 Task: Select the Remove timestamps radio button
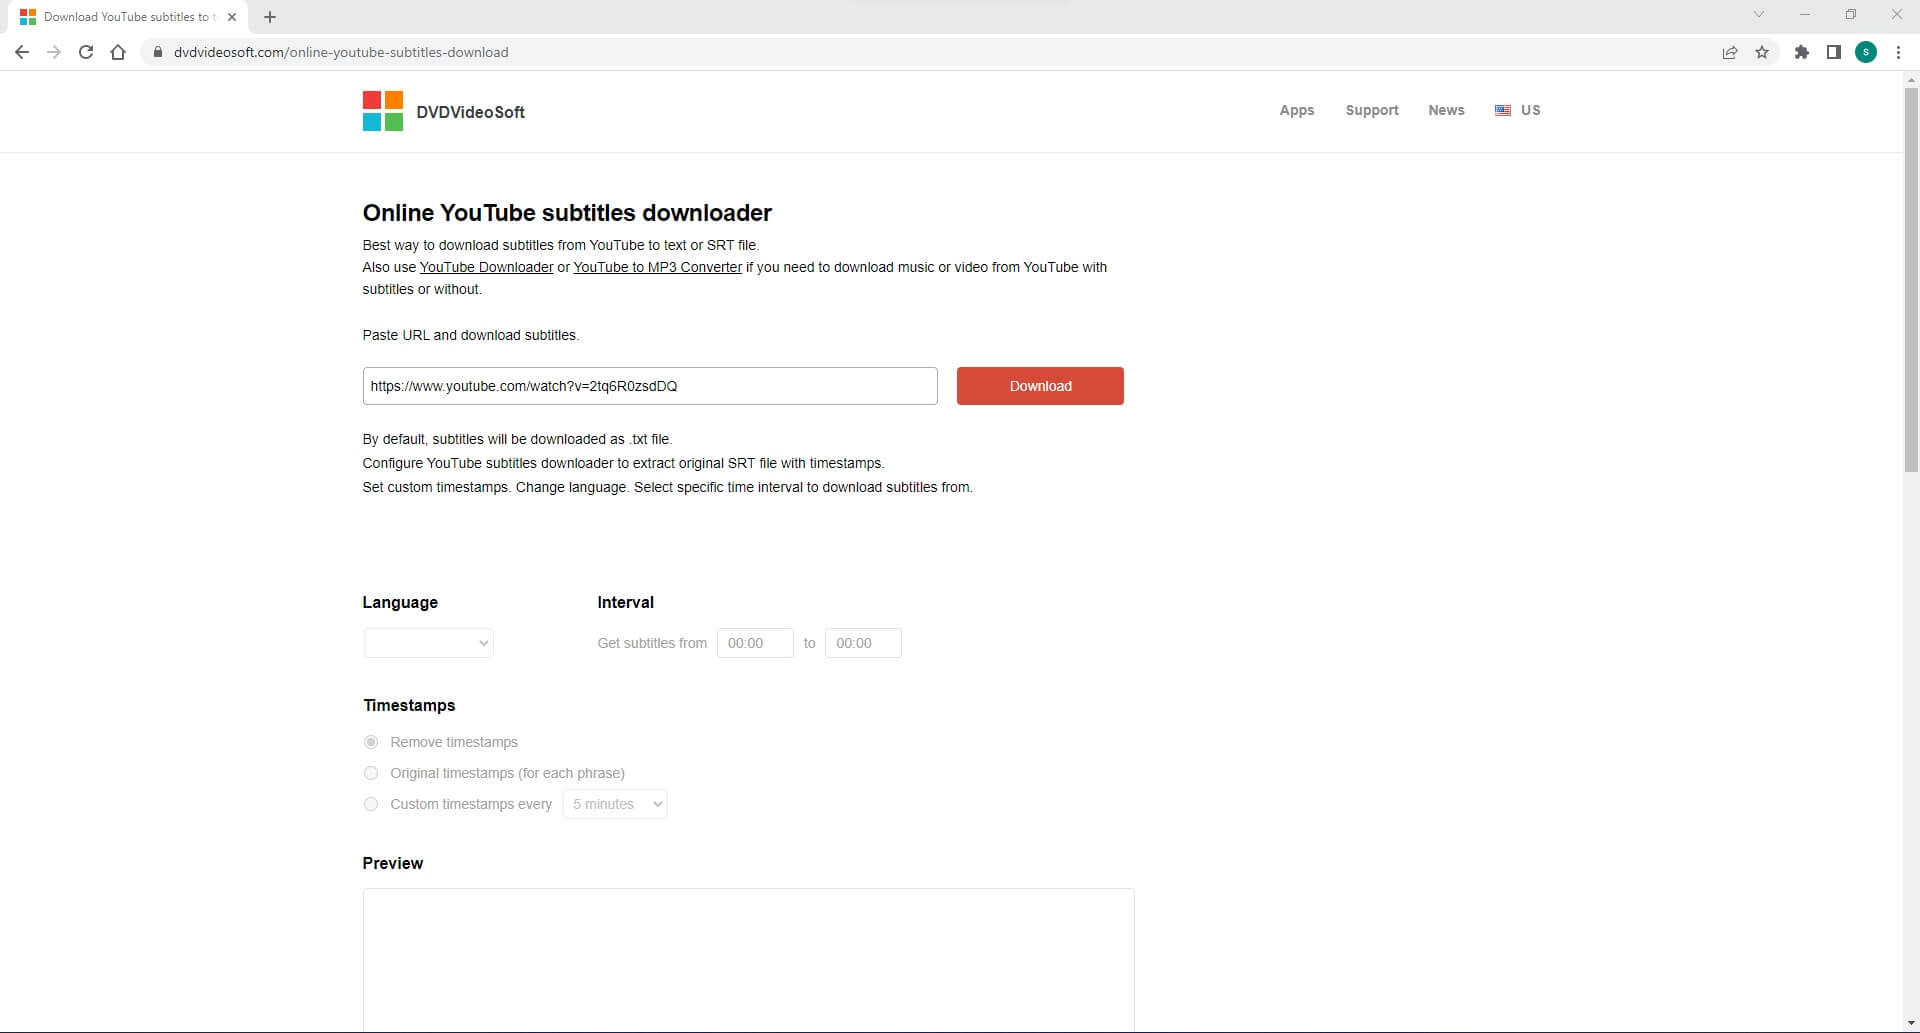click(x=371, y=742)
